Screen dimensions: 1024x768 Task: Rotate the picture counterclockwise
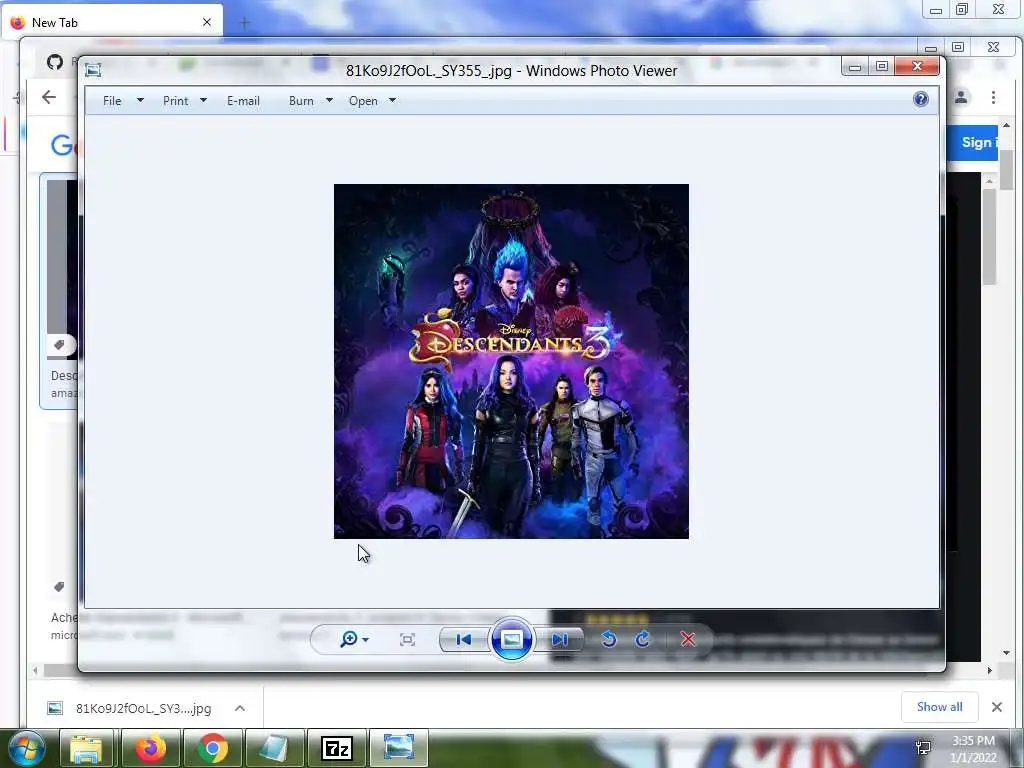[609, 639]
